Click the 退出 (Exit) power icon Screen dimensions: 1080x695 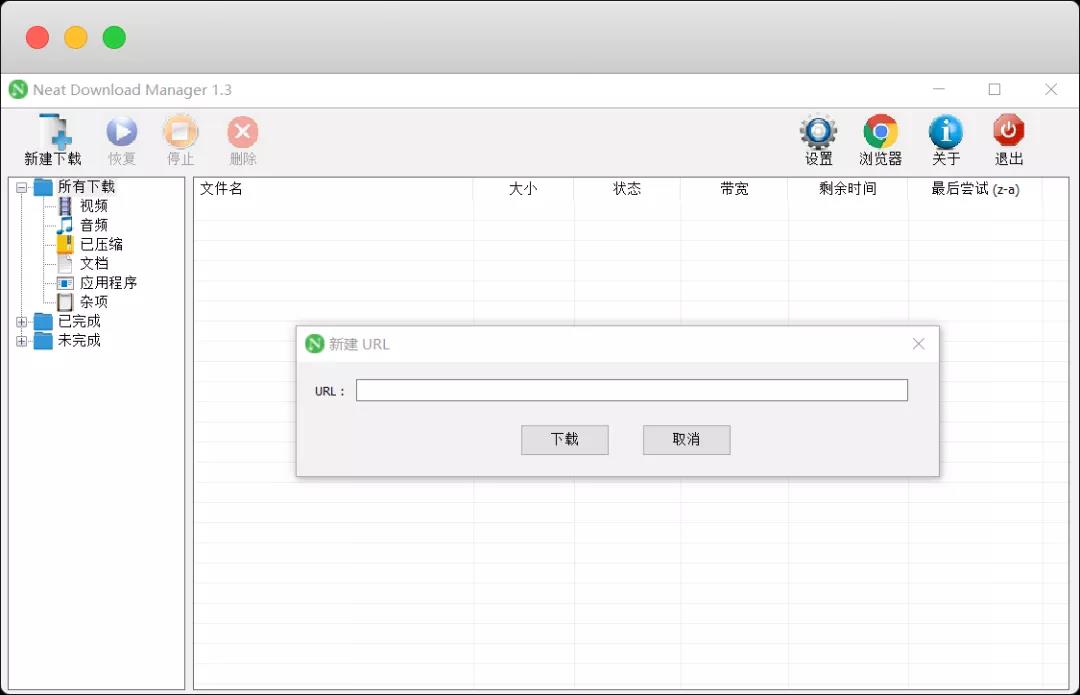coord(1009,133)
